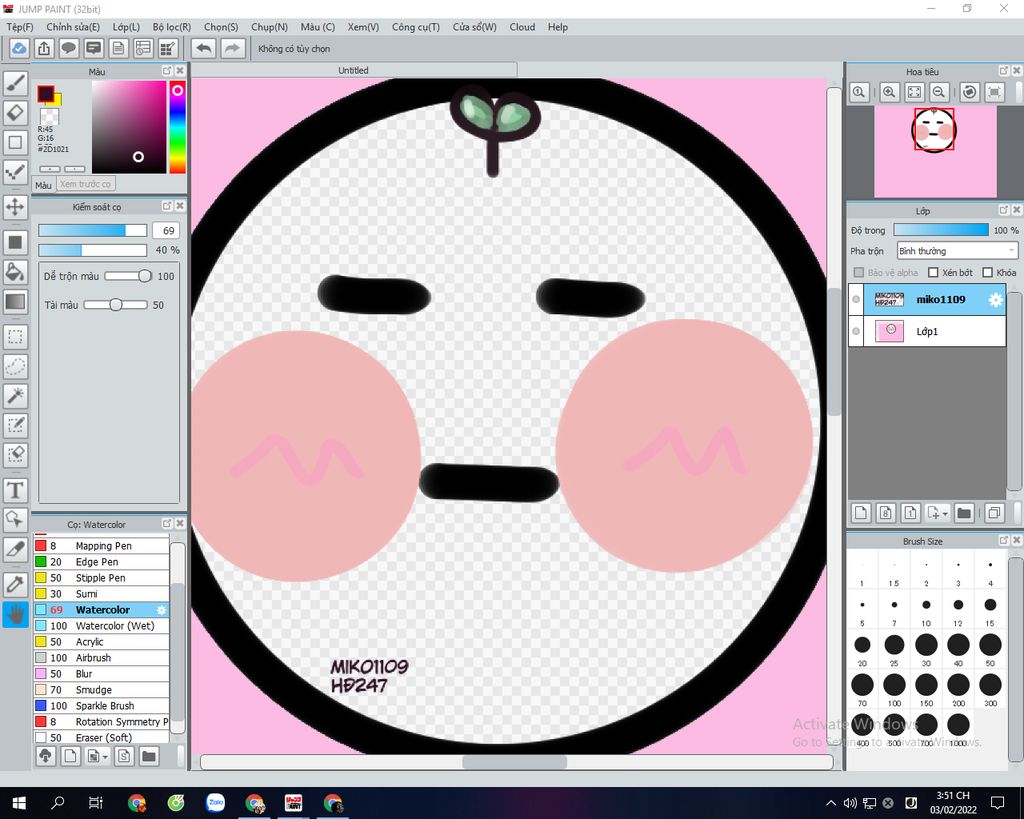Click the Redo arrow in toolbar
Image resolution: width=1024 pixels, height=819 pixels.
click(232, 48)
